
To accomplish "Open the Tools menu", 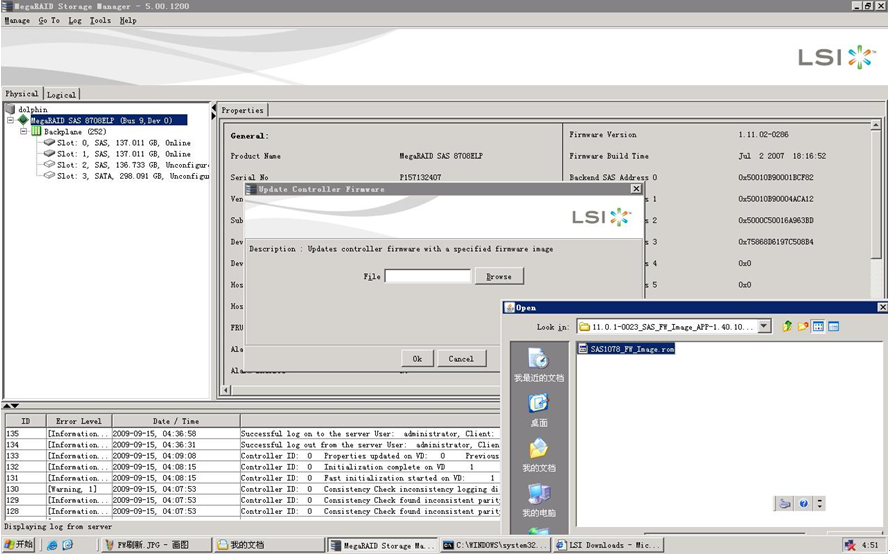I will [x=100, y=20].
